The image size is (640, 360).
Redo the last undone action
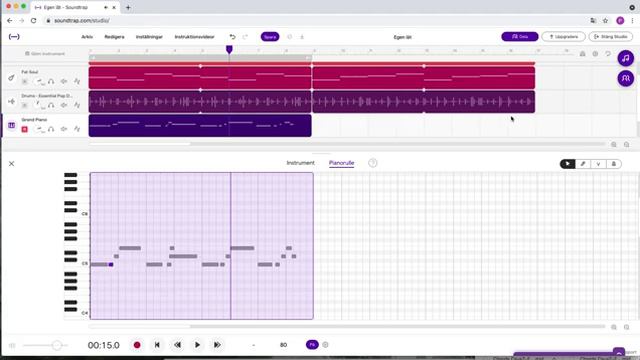click(x=245, y=37)
